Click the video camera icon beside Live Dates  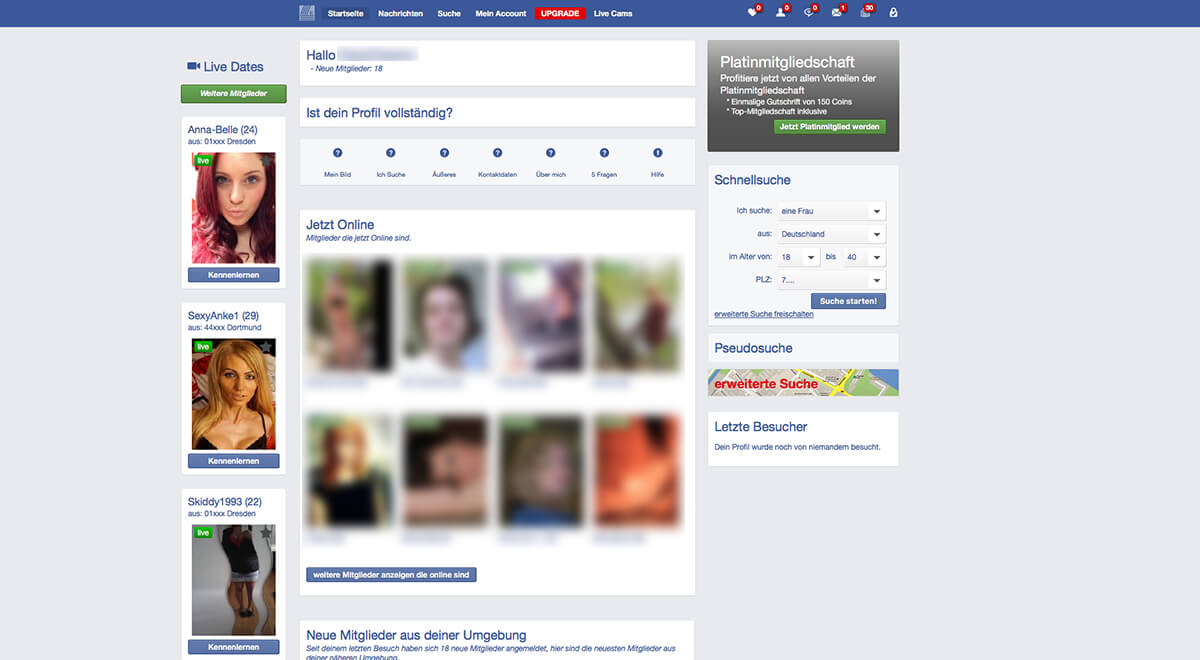pyautogui.click(x=193, y=66)
